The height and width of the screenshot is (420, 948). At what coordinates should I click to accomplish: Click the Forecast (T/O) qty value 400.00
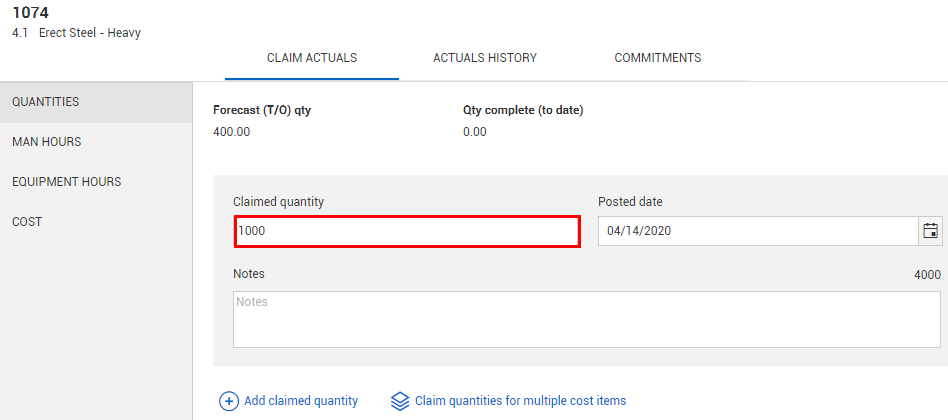coord(232,132)
